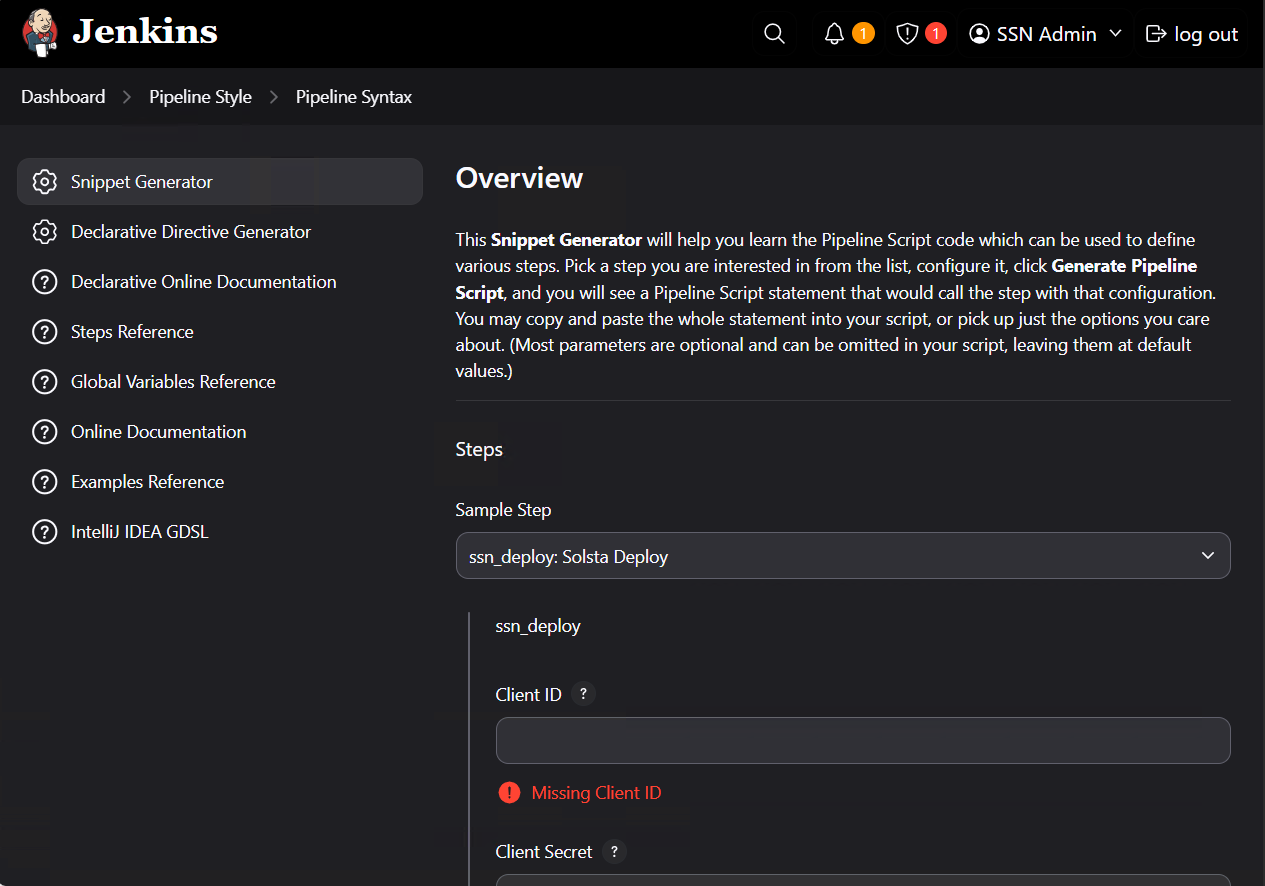The width and height of the screenshot is (1265, 886).
Task: Click the red security warning count badge
Action: 936,34
